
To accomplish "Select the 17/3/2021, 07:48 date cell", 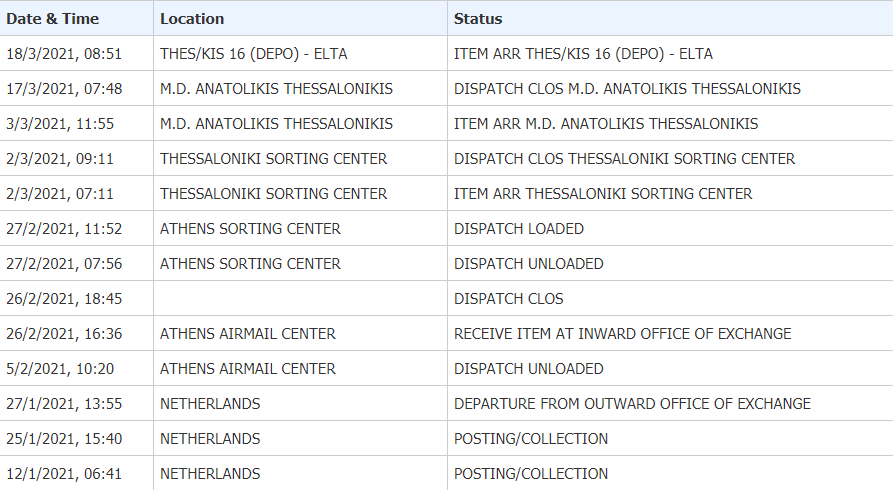I will point(76,88).
